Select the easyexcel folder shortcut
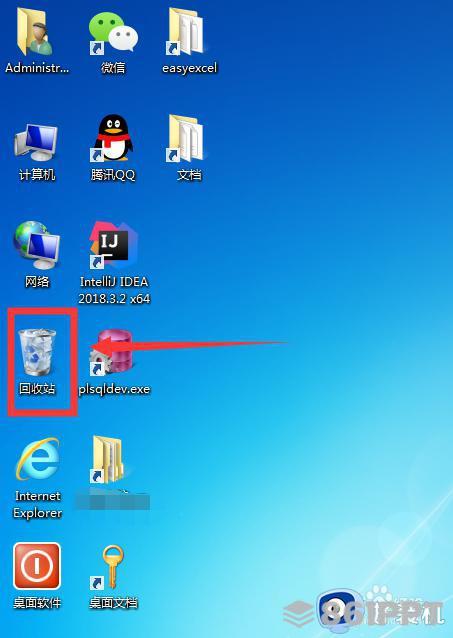The image size is (453, 638). pos(186,31)
